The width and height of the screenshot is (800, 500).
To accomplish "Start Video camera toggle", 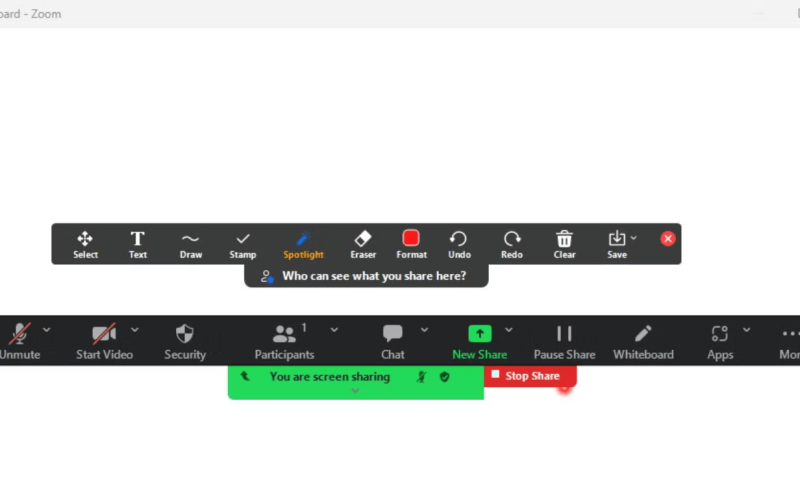I will [x=104, y=341].
